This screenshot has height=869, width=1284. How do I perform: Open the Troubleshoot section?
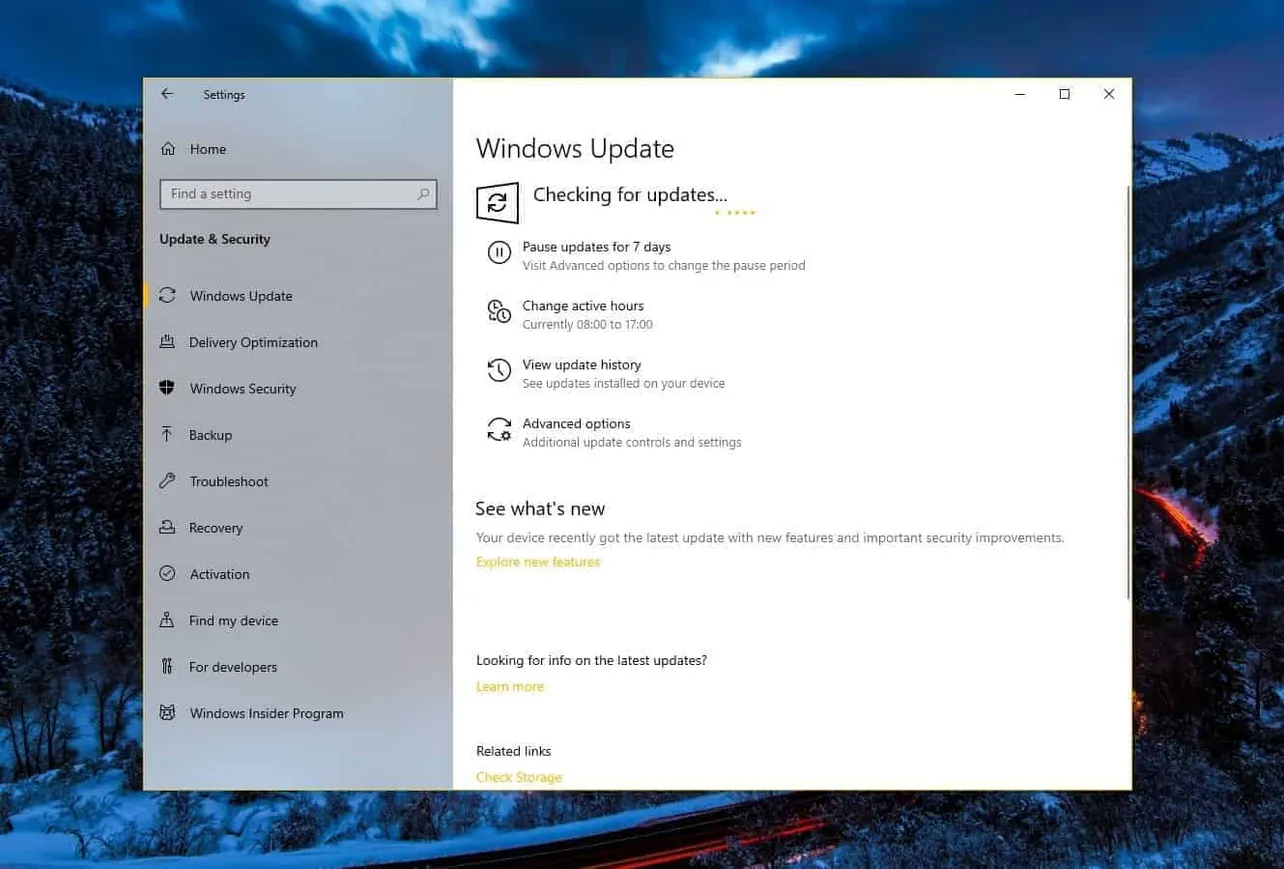point(228,481)
